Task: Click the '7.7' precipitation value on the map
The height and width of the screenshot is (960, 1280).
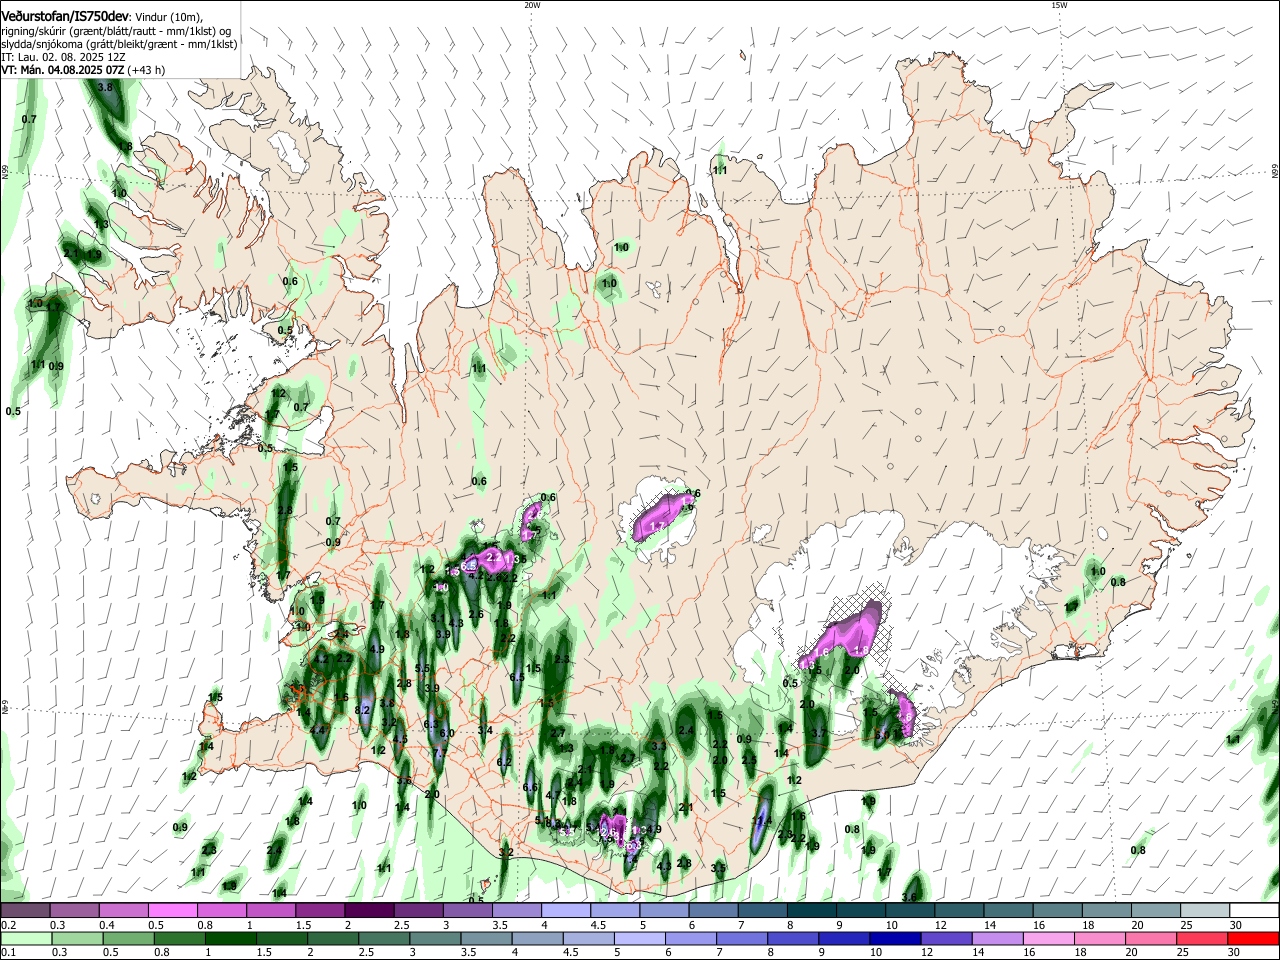Action: (x=438, y=752)
